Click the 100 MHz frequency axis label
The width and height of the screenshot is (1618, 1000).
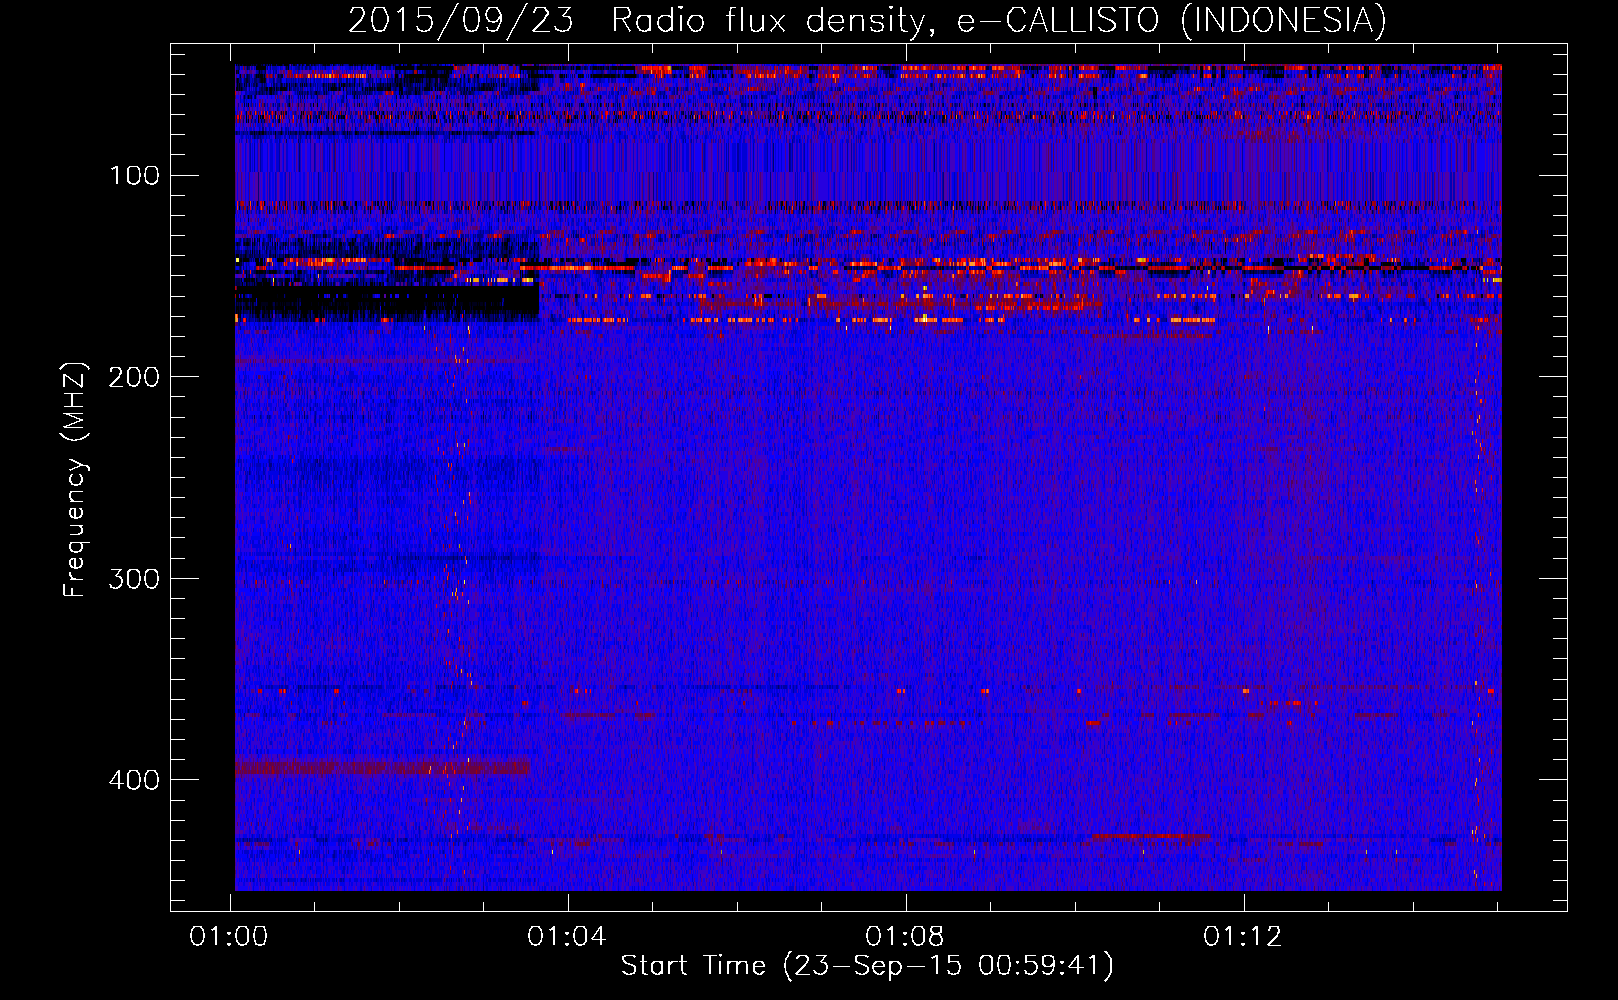click(x=134, y=176)
